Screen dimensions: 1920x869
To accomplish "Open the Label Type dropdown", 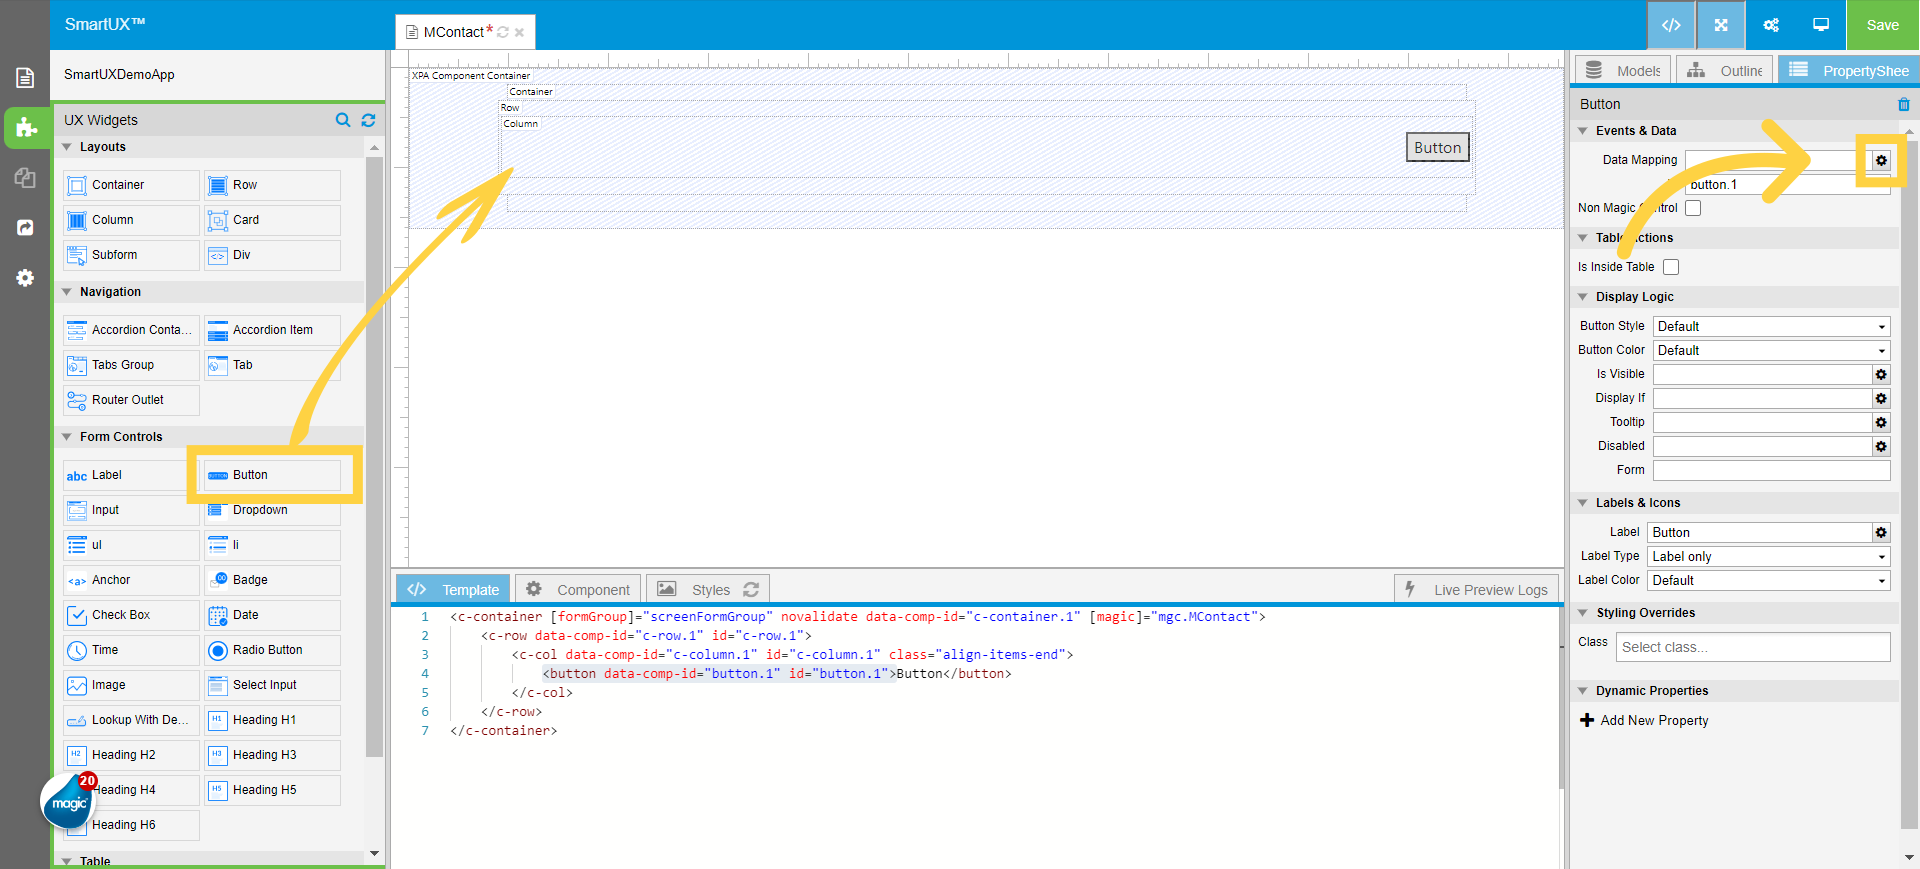I will (1768, 557).
